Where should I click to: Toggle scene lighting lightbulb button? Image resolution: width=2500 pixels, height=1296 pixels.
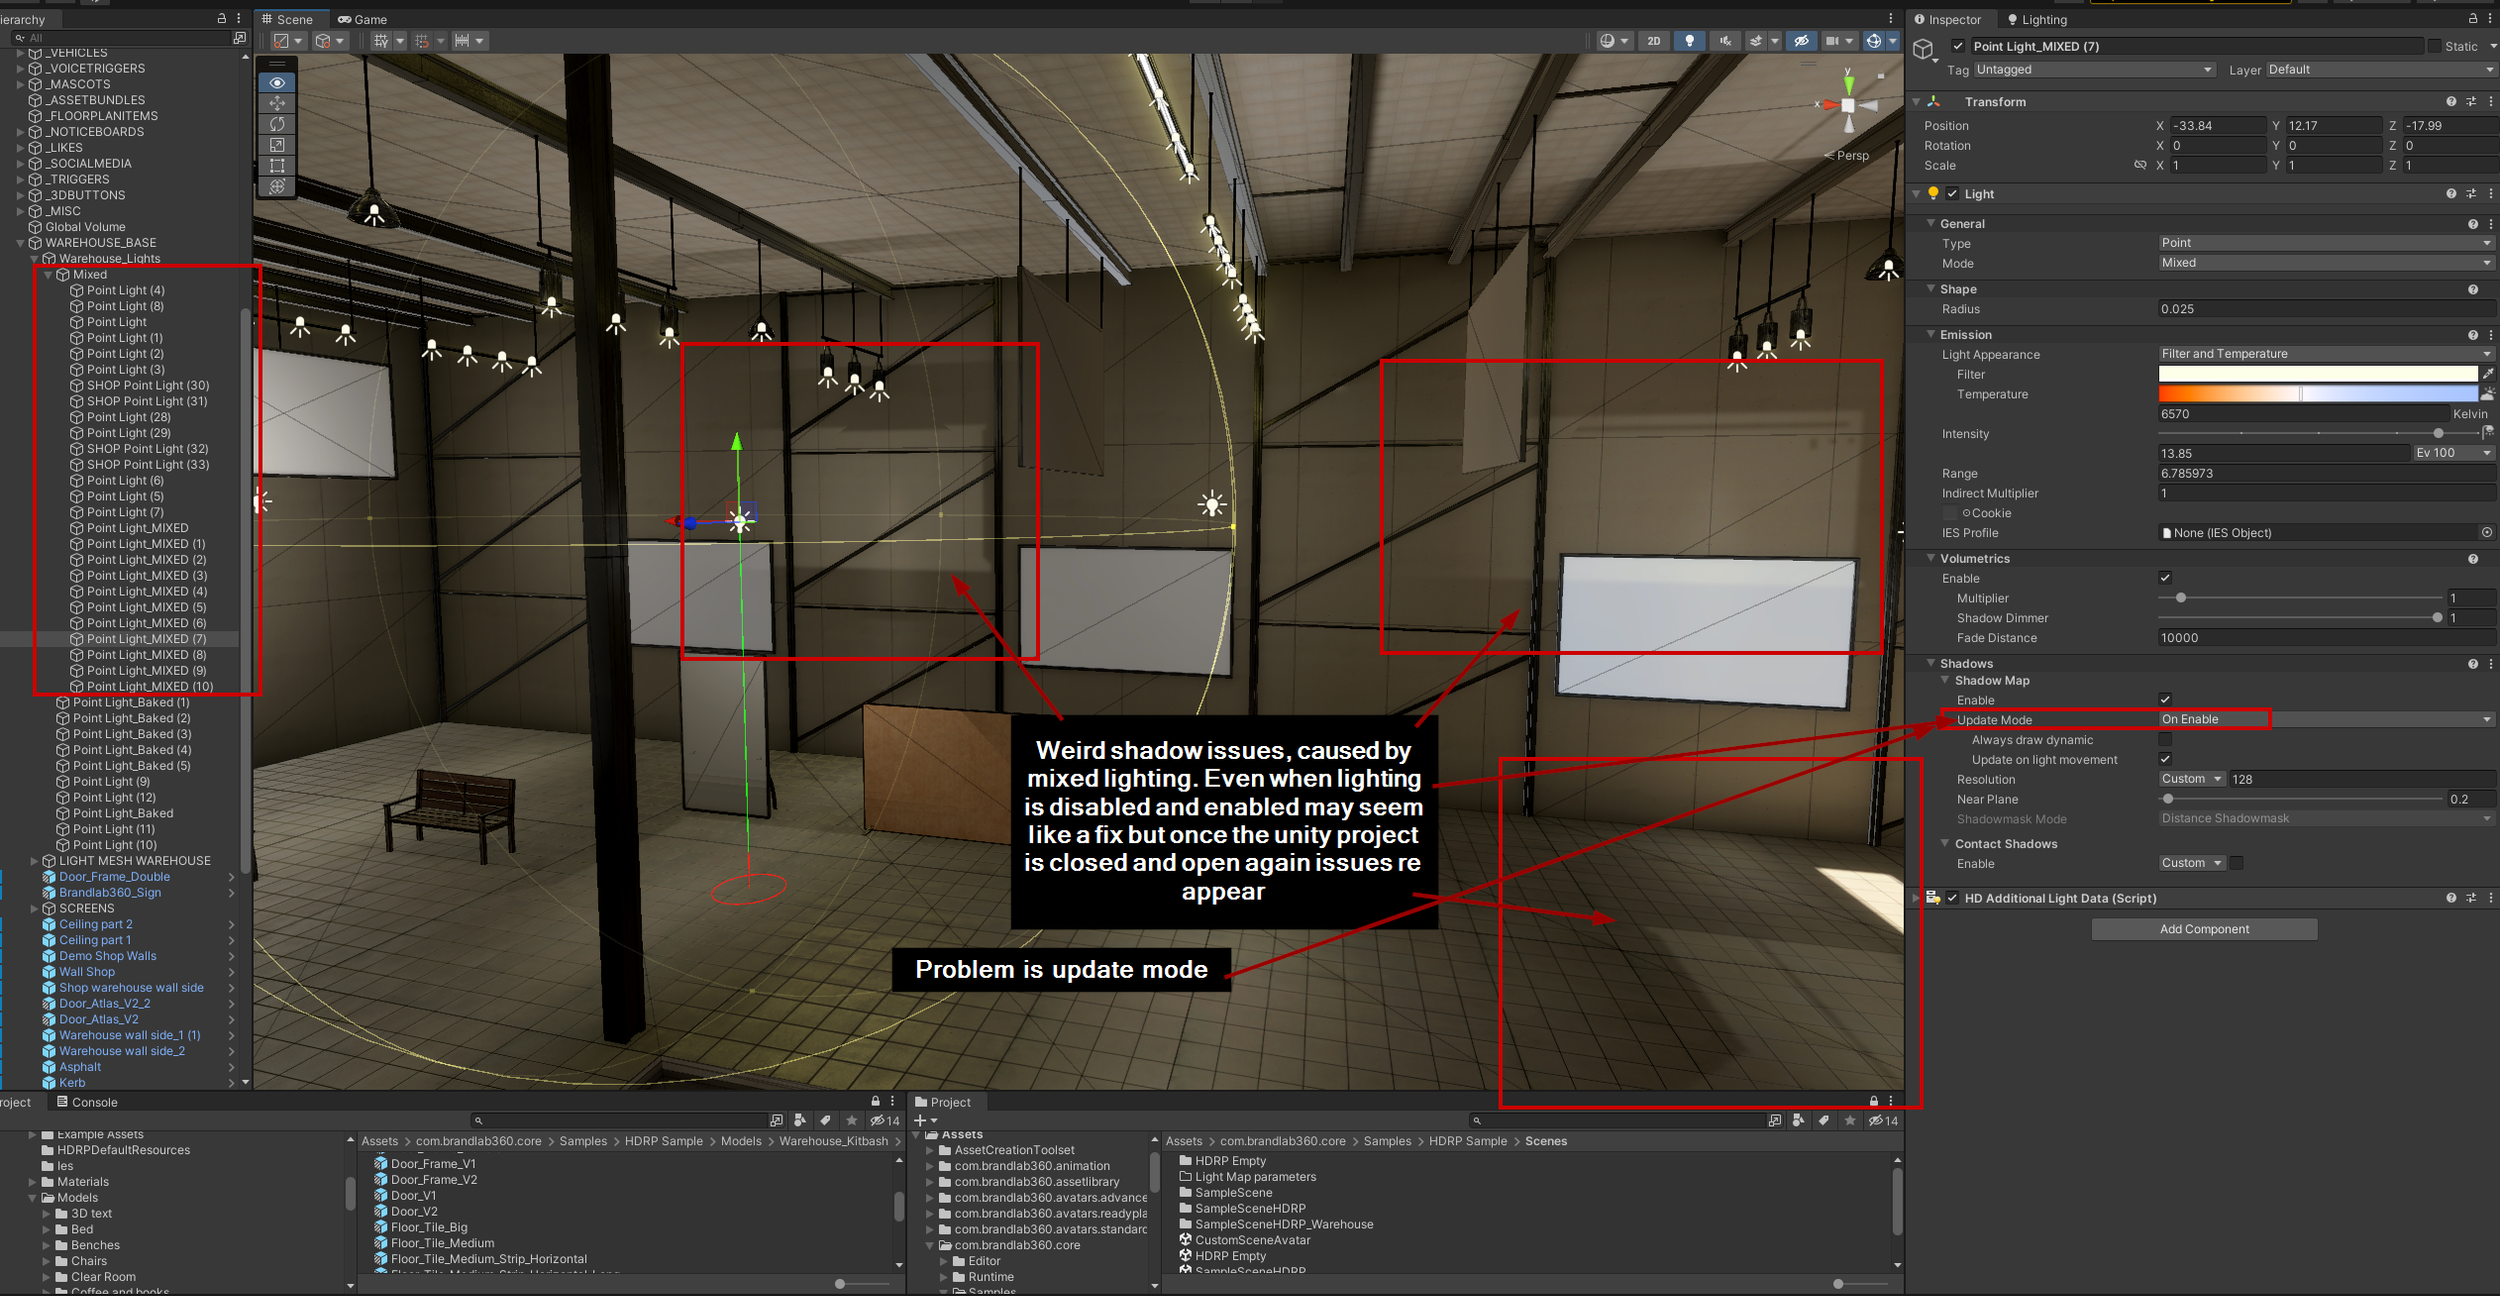1689,41
